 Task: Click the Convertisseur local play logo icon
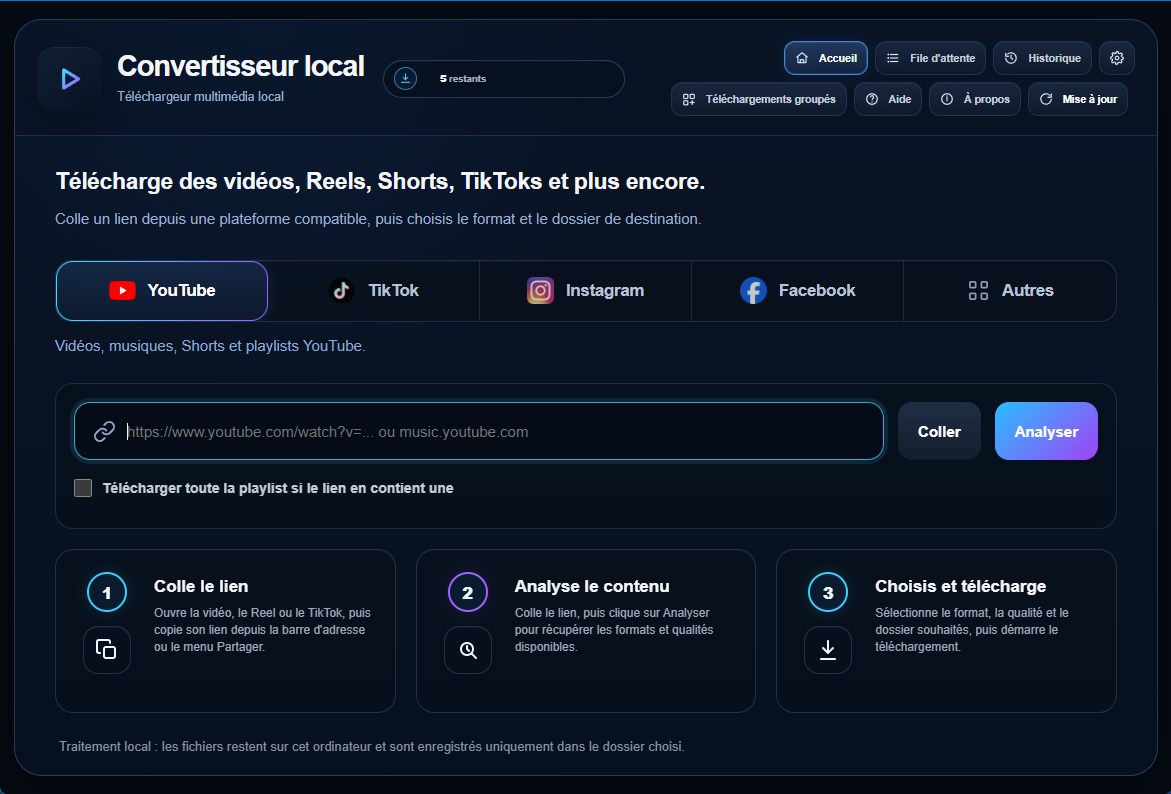(69, 79)
